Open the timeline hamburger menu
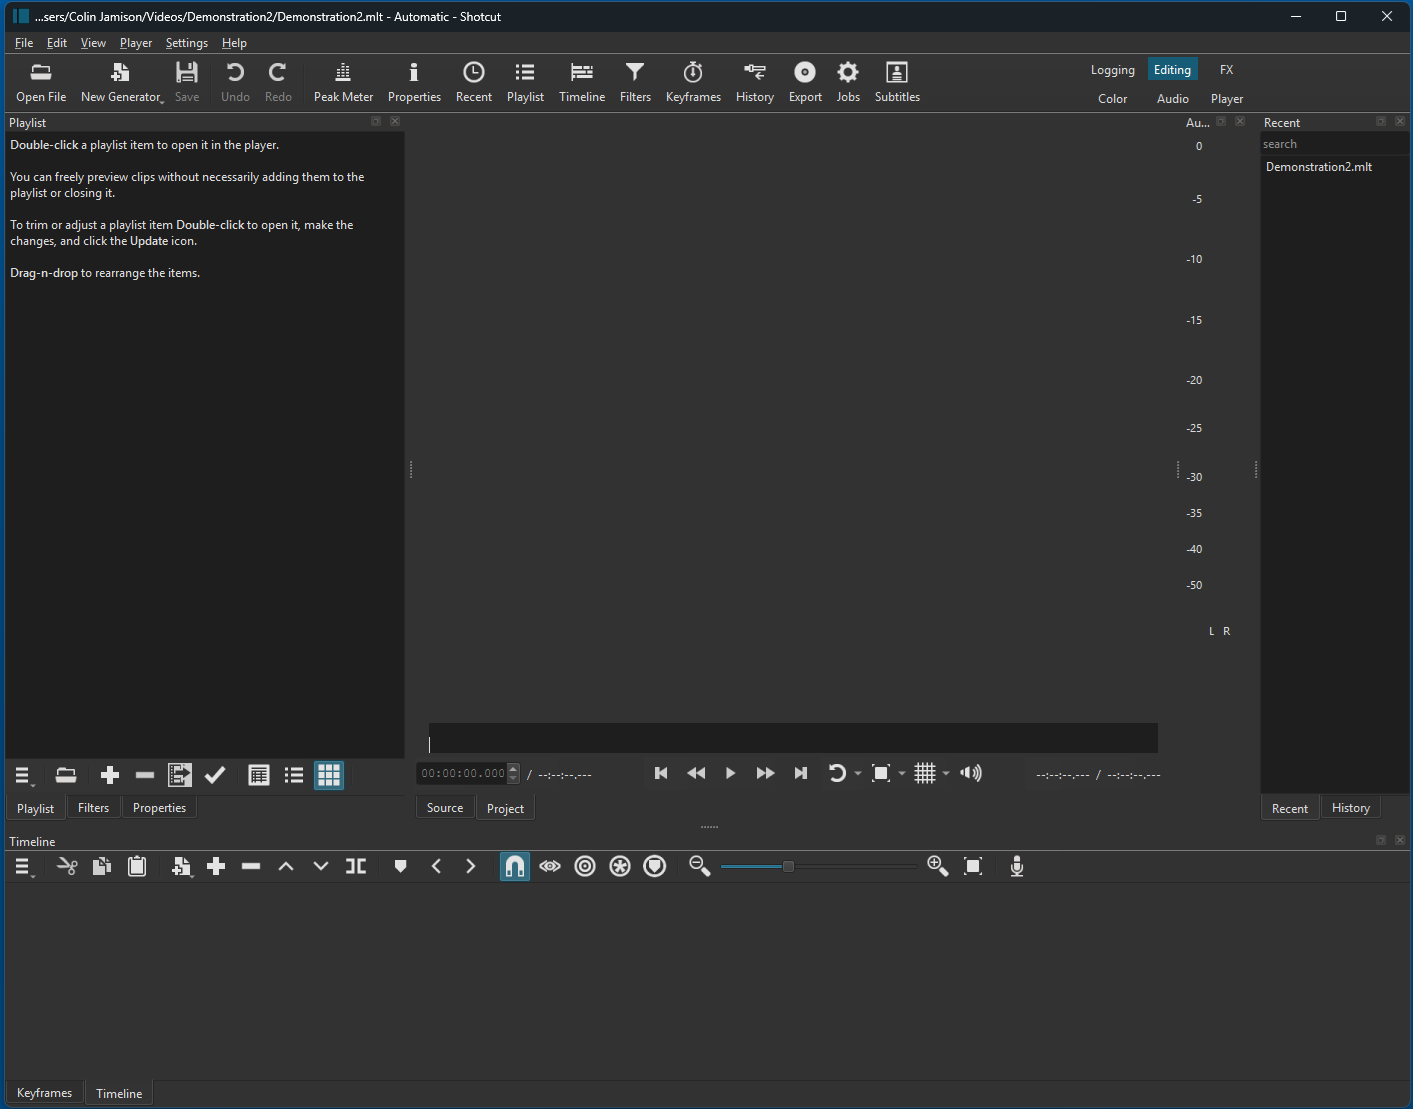The image size is (1413, 1109). (x=21, y=866)
